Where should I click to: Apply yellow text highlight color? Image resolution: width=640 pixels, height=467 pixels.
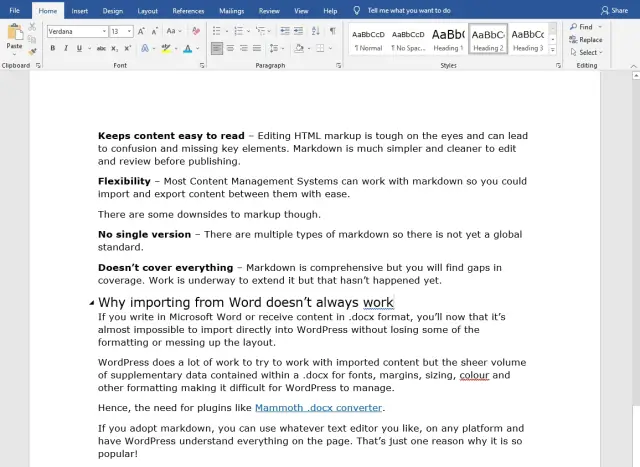[x=166, y=49]
